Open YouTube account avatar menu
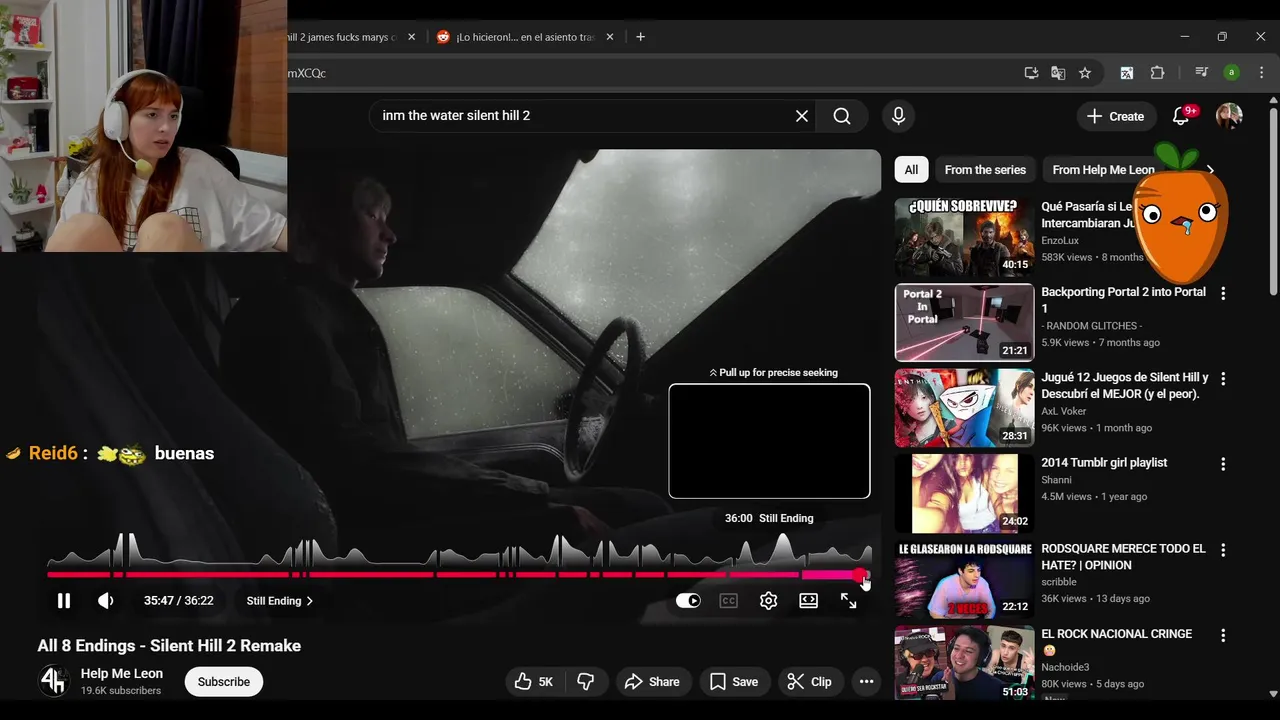The height and width of the screenshot is (720, 1280). 1229,116
